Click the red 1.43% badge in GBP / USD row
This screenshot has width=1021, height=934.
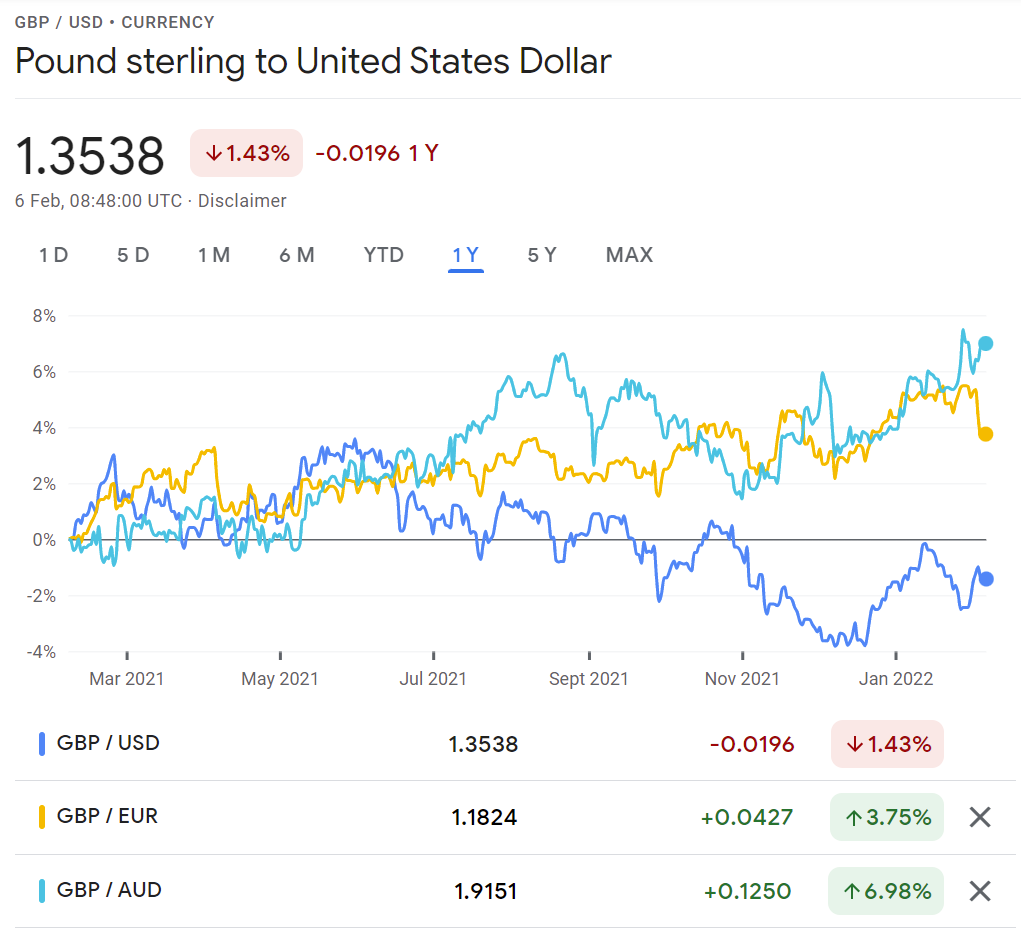click(887, 744)
